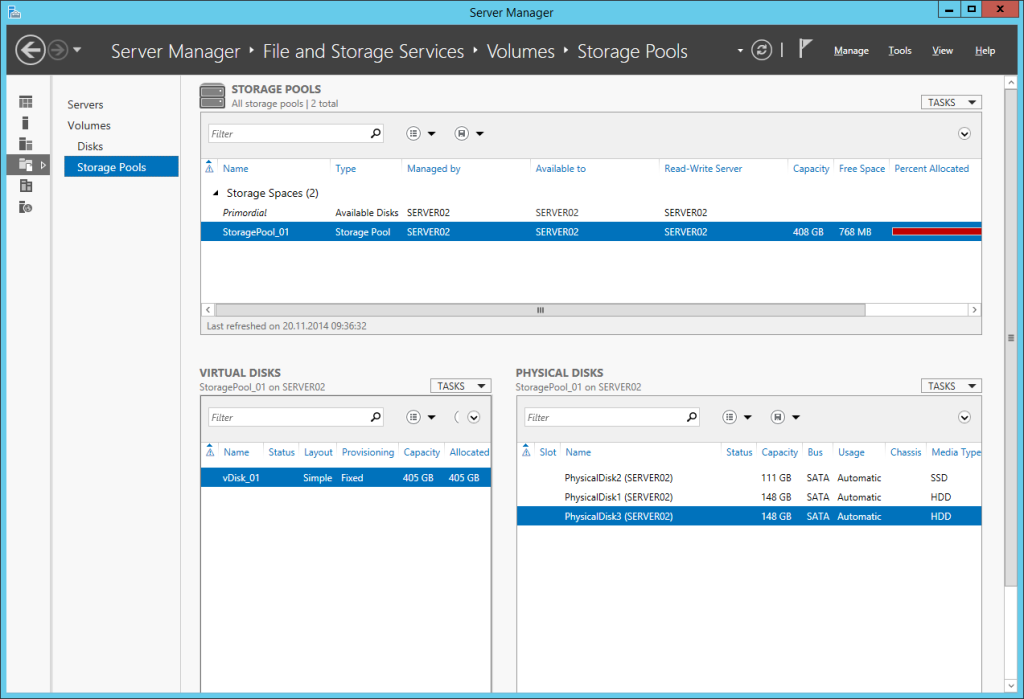Open the Dashboard from the left sidebar icon
Viewport: 1024px width, 699px height.
(x=25, y=101)
